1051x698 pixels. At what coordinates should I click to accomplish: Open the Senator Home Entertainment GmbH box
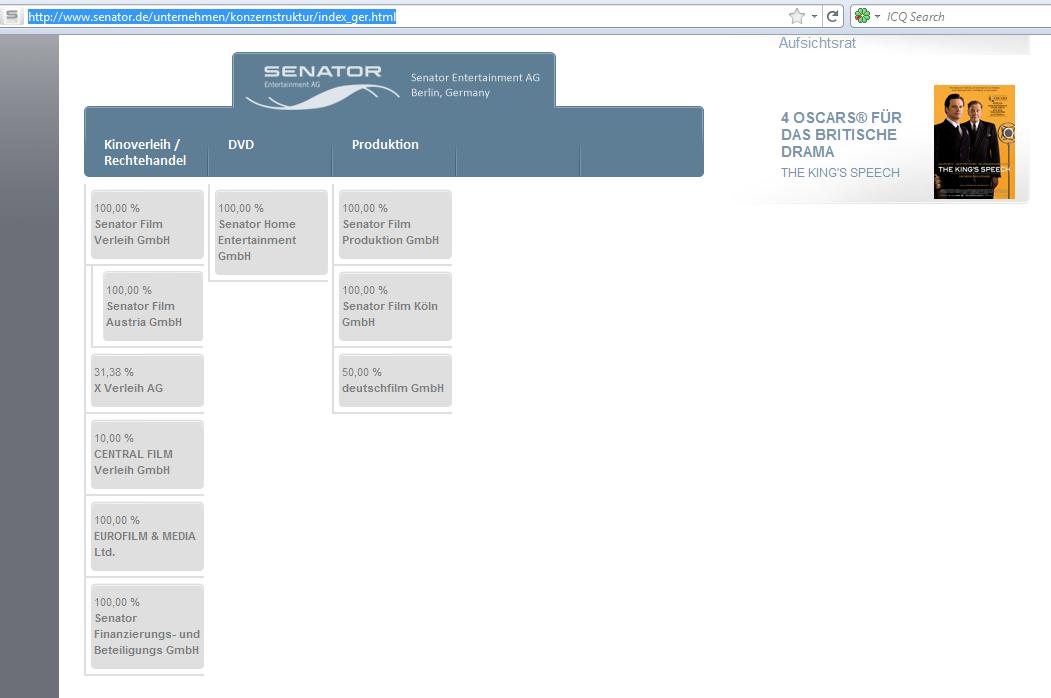[271, 232]
